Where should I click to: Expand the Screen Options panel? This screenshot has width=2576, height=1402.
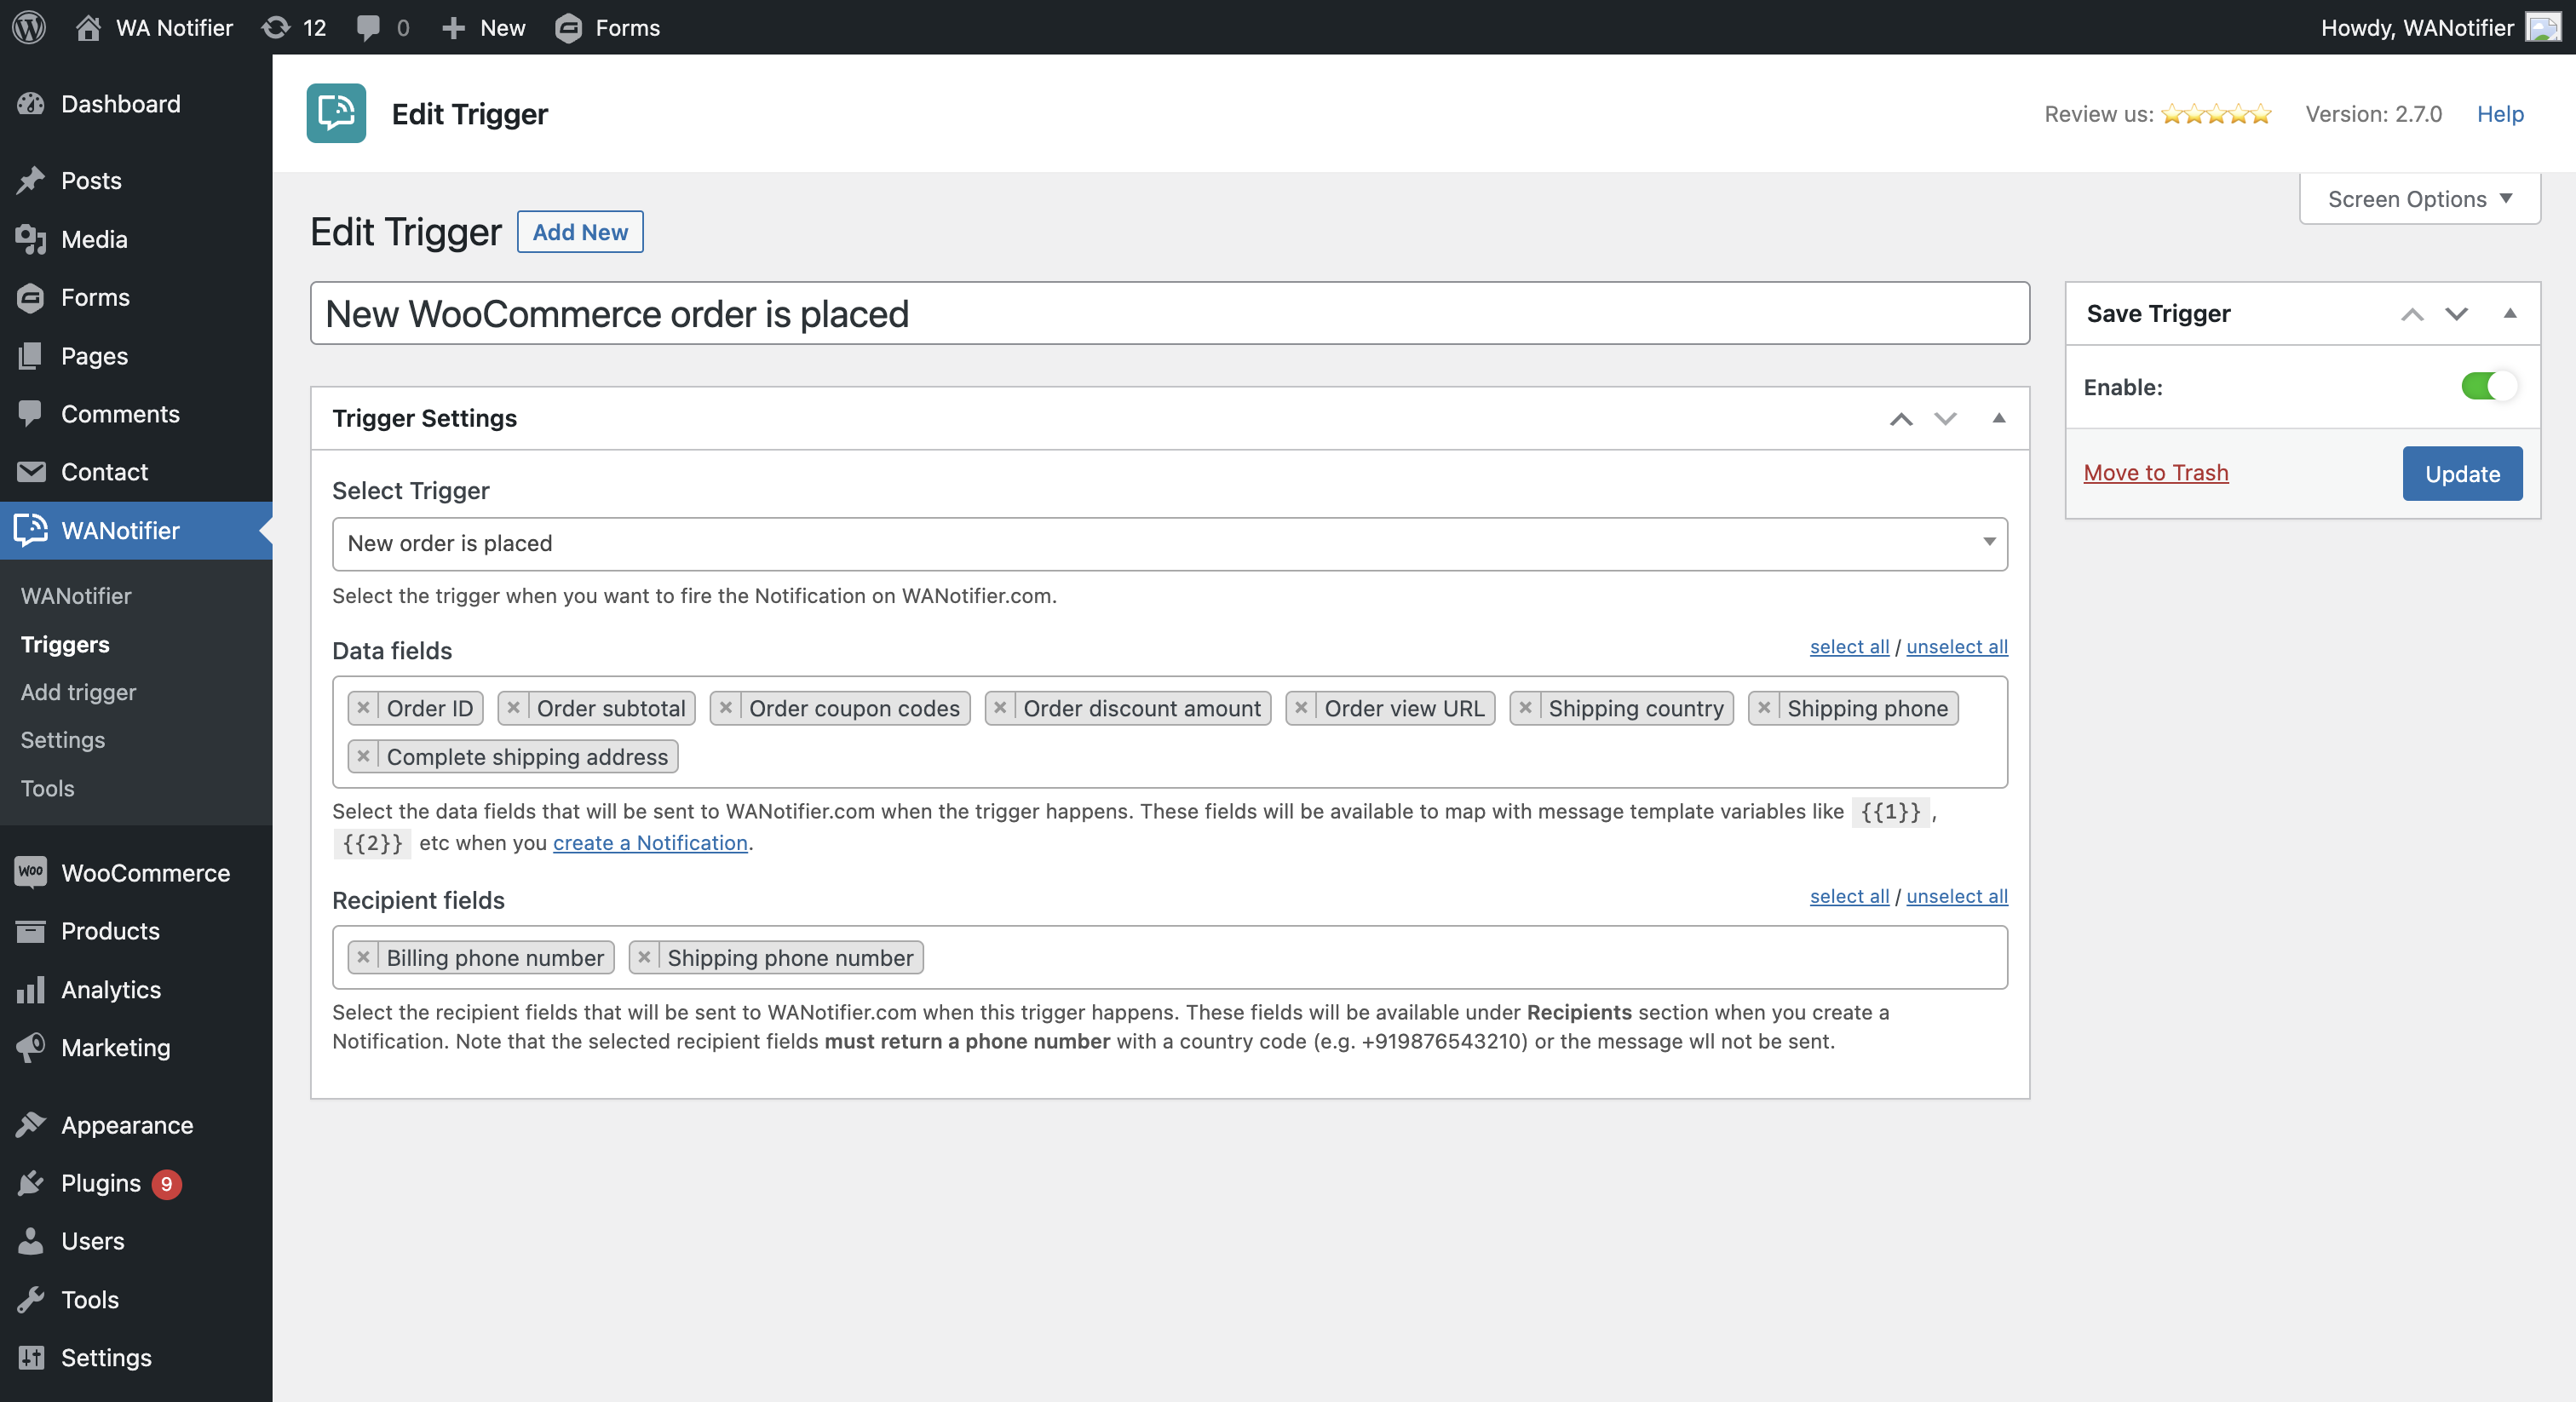[x=2419, y=199]
